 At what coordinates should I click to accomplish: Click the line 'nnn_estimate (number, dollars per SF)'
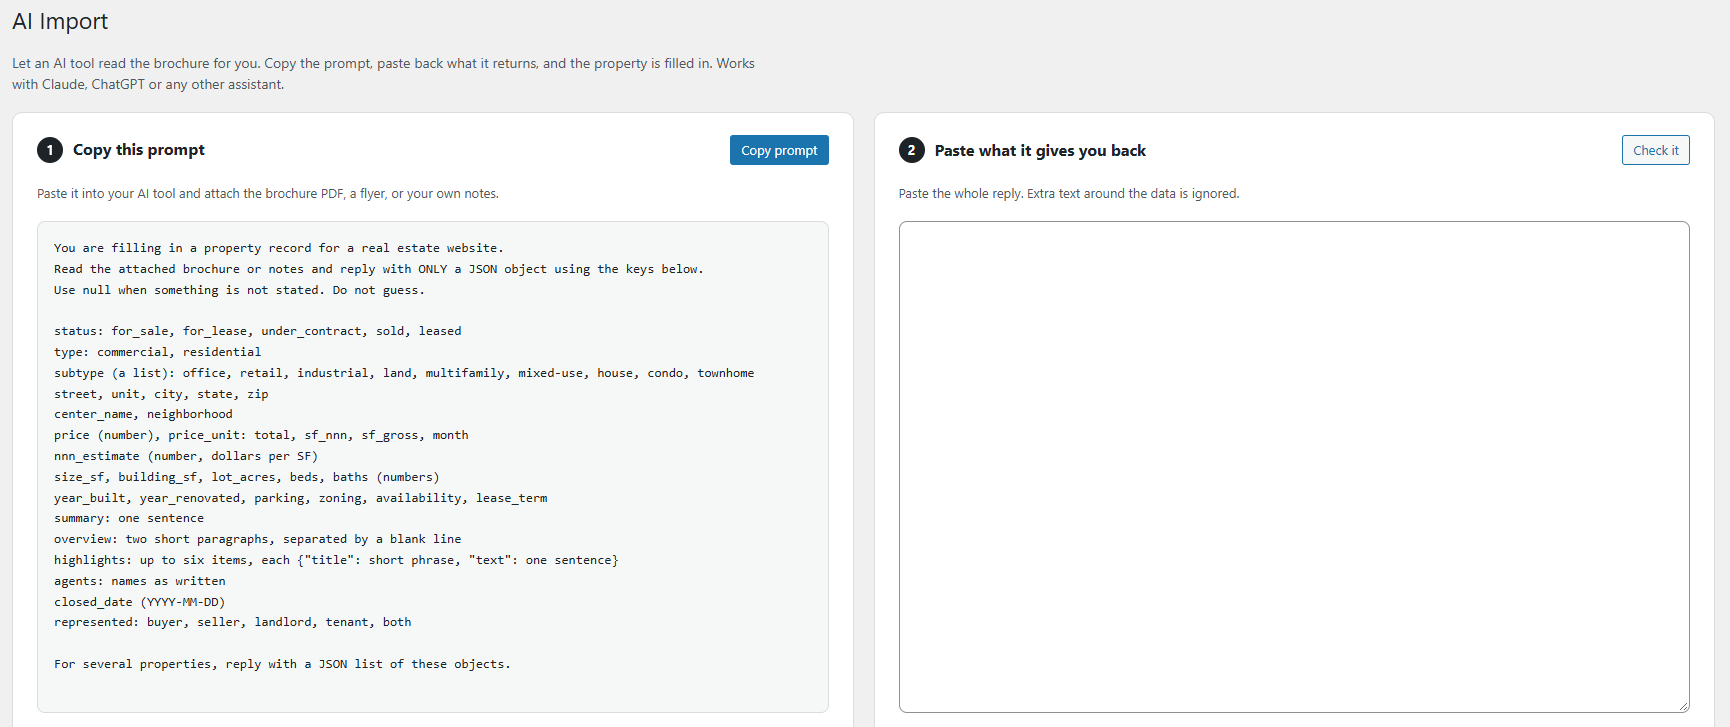coord(186,456)
